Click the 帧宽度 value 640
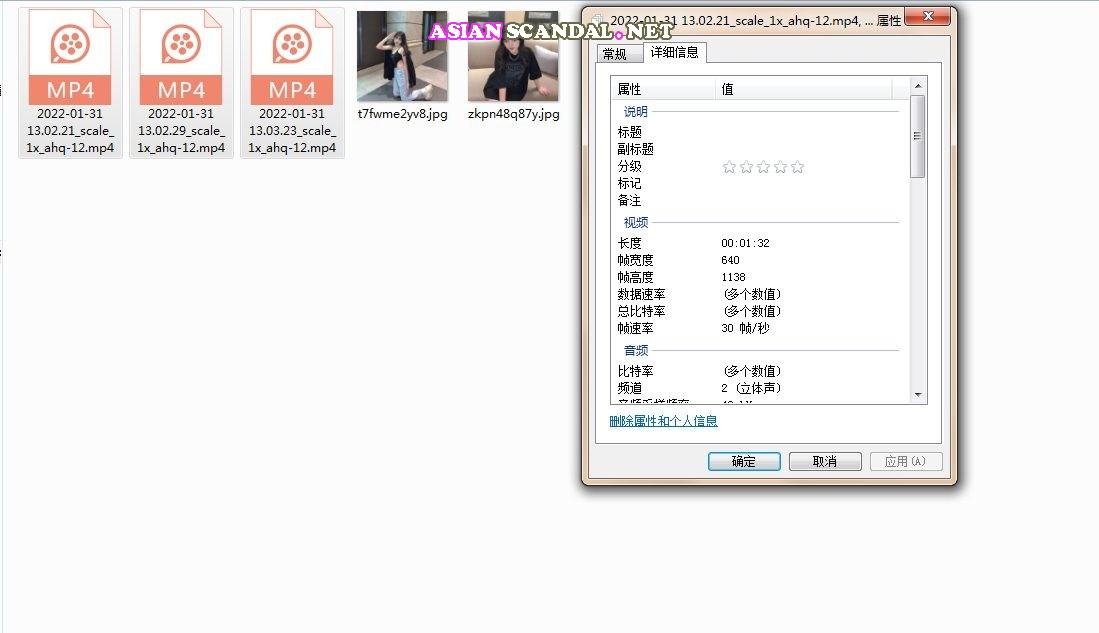This screenshot has height=633, width=1099. point(730,260)
